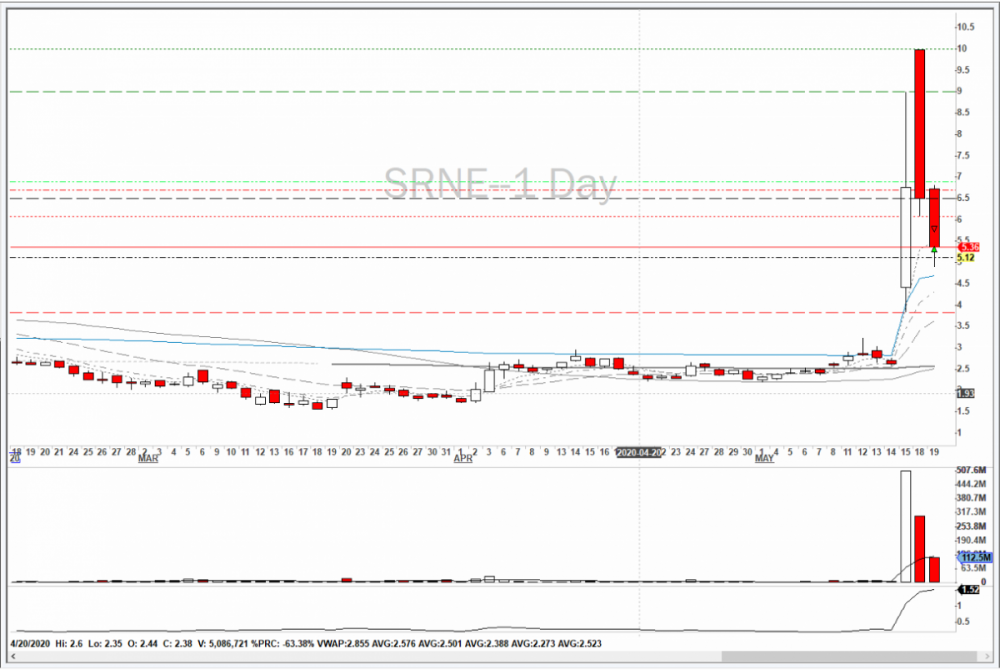Click the green up-arrow trade marker

pyautogui.click(x=933, y=249)
